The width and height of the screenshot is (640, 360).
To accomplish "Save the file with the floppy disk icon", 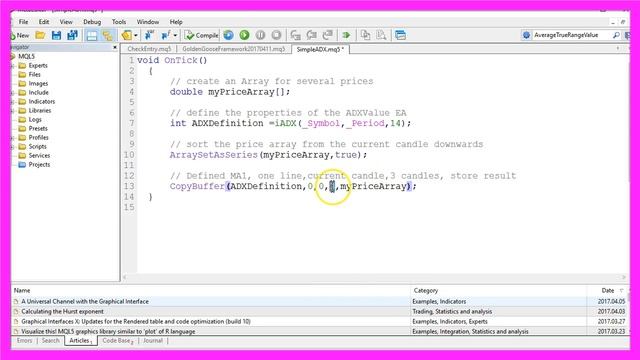I will (56, 36).
